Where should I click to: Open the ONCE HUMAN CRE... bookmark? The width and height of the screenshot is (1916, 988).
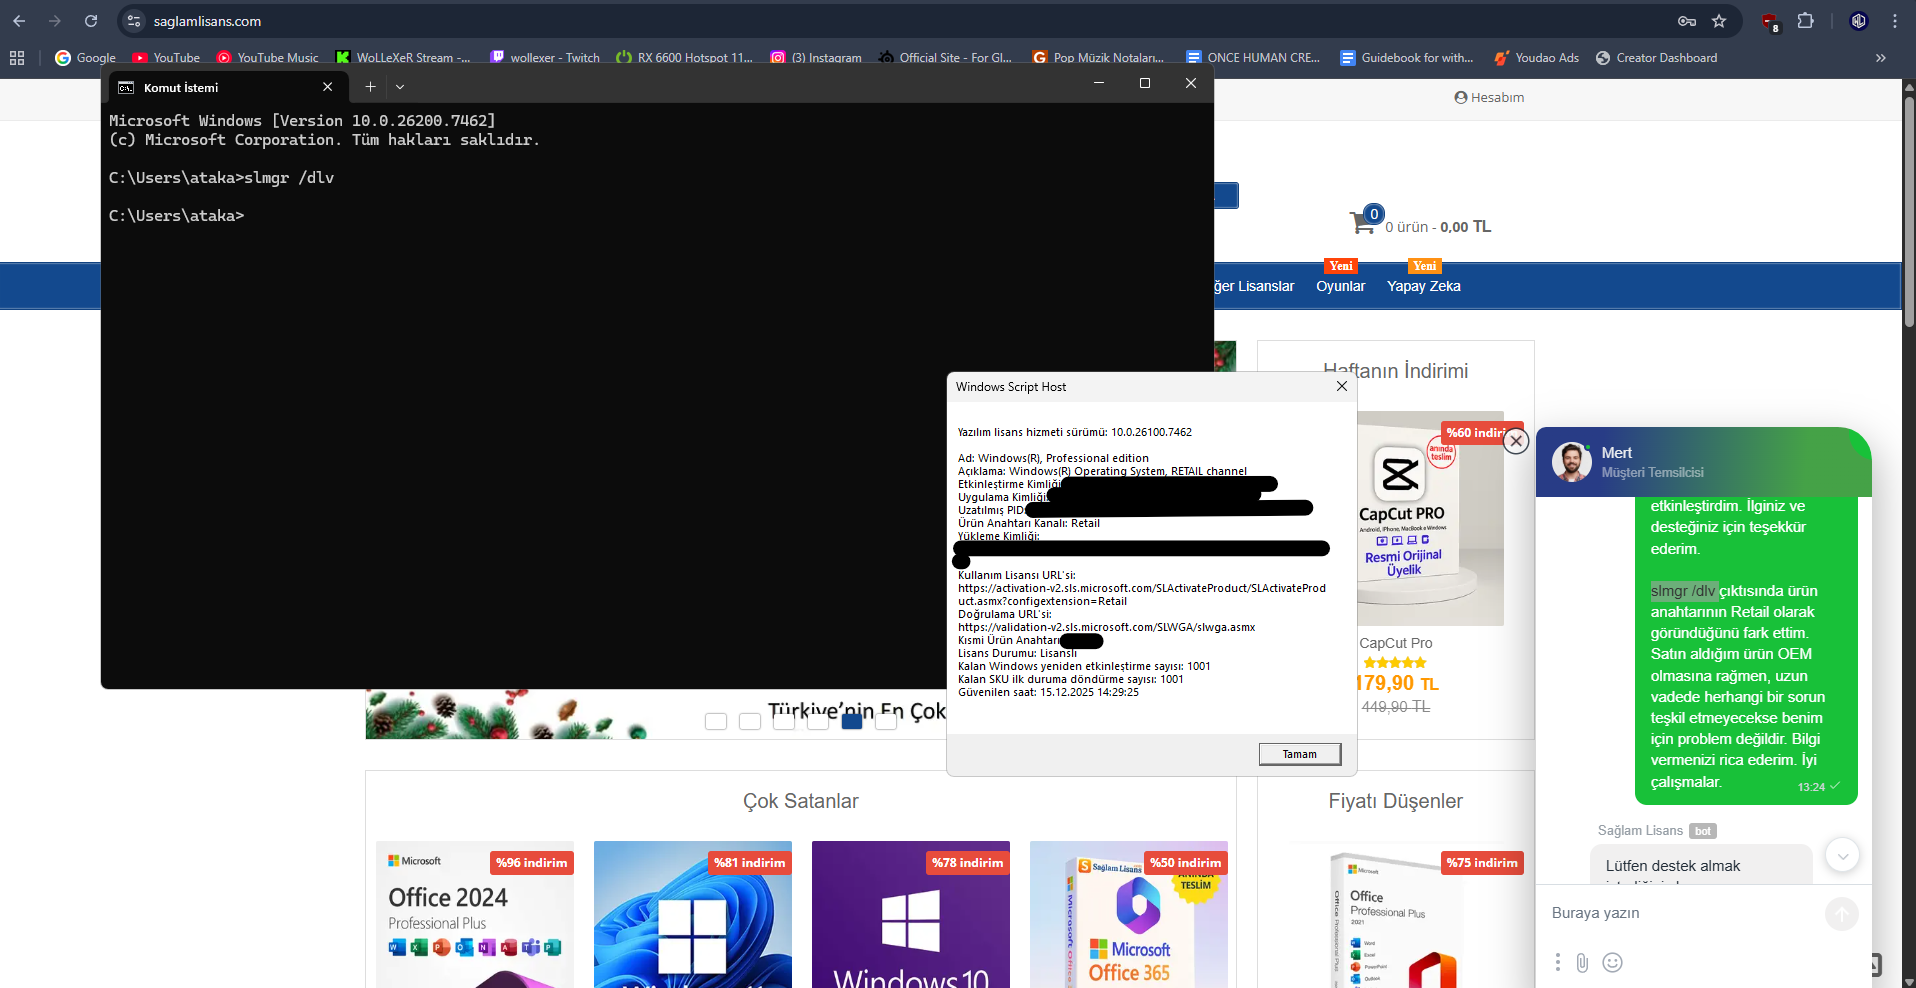(x=1253, y=58)
